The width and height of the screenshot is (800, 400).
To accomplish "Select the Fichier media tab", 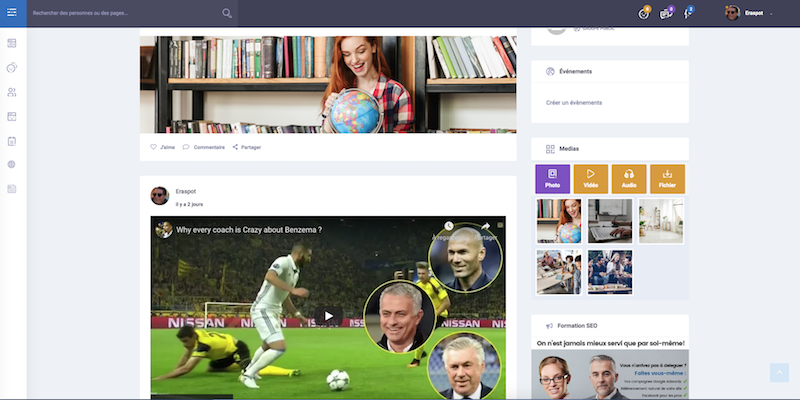I will coord(667,179).
